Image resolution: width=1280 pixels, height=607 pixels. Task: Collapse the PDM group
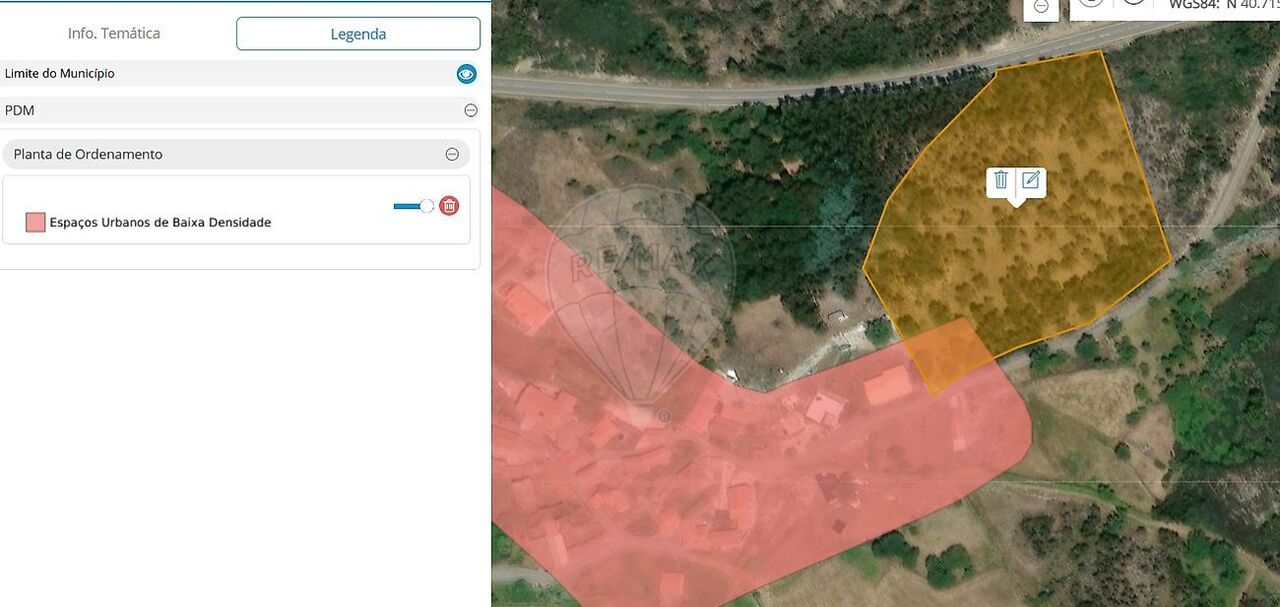pyautogui.click(x=471, y=111)
